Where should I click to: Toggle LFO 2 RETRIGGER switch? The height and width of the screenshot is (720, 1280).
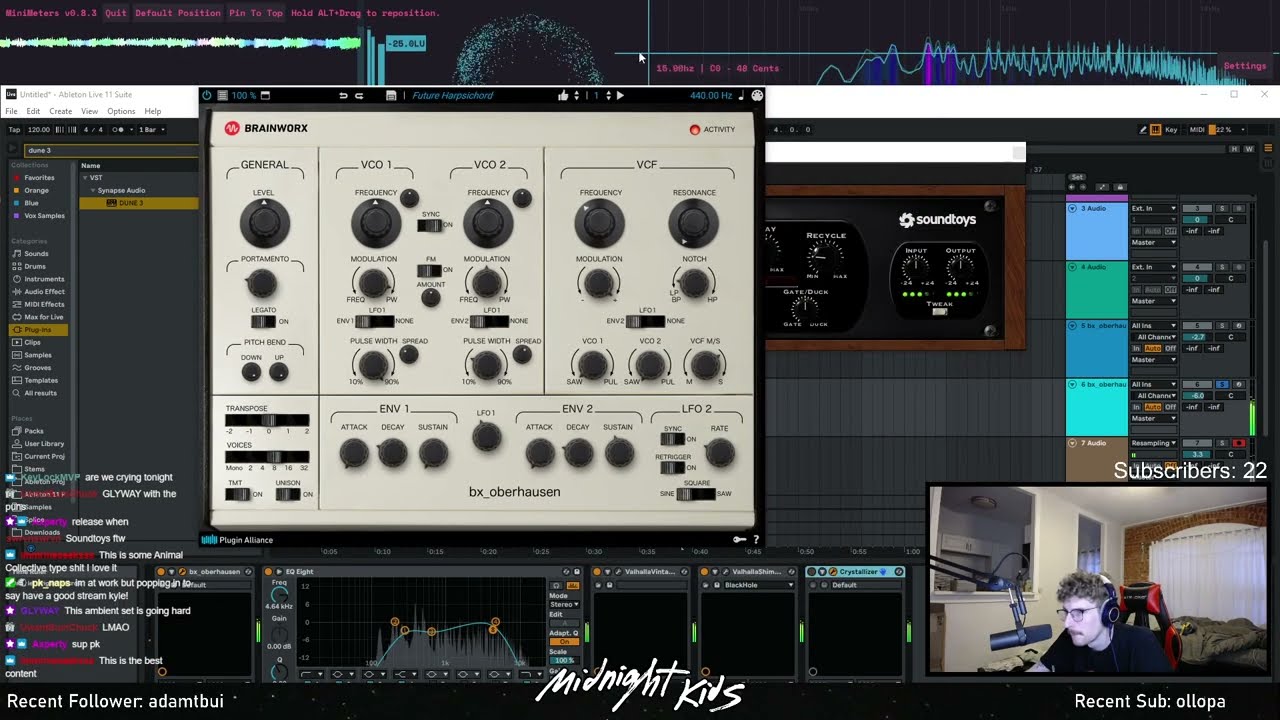pyautogui.click(x=672, y=467)
